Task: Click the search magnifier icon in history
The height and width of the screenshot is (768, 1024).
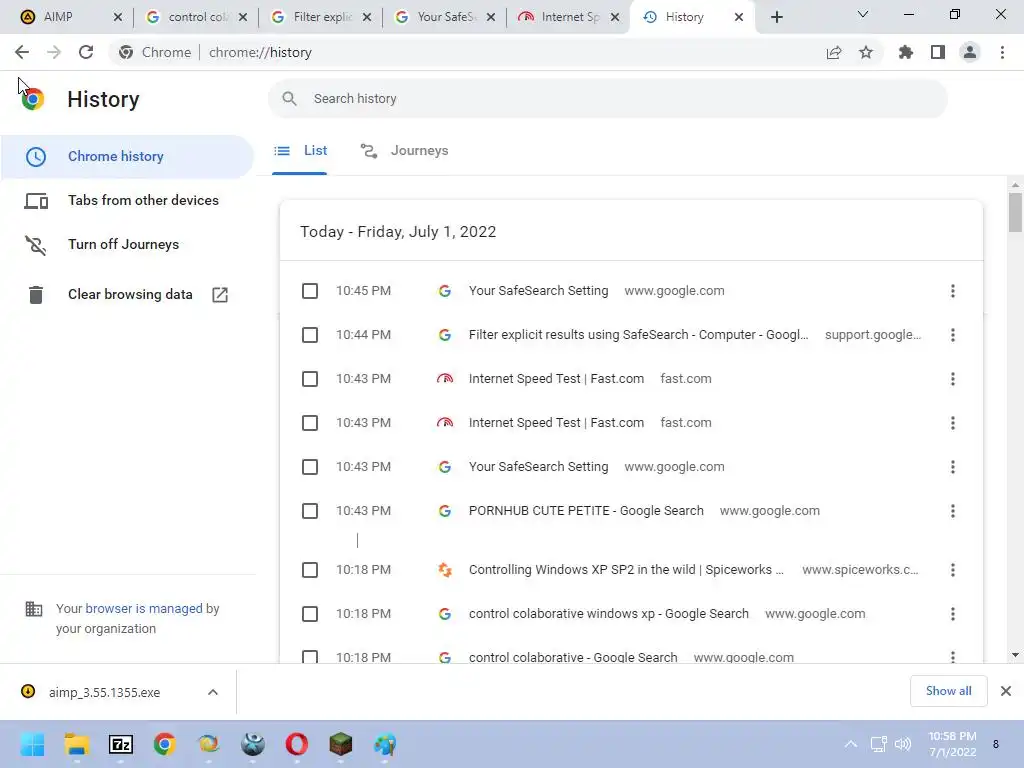Action: [x=289, y=99]
